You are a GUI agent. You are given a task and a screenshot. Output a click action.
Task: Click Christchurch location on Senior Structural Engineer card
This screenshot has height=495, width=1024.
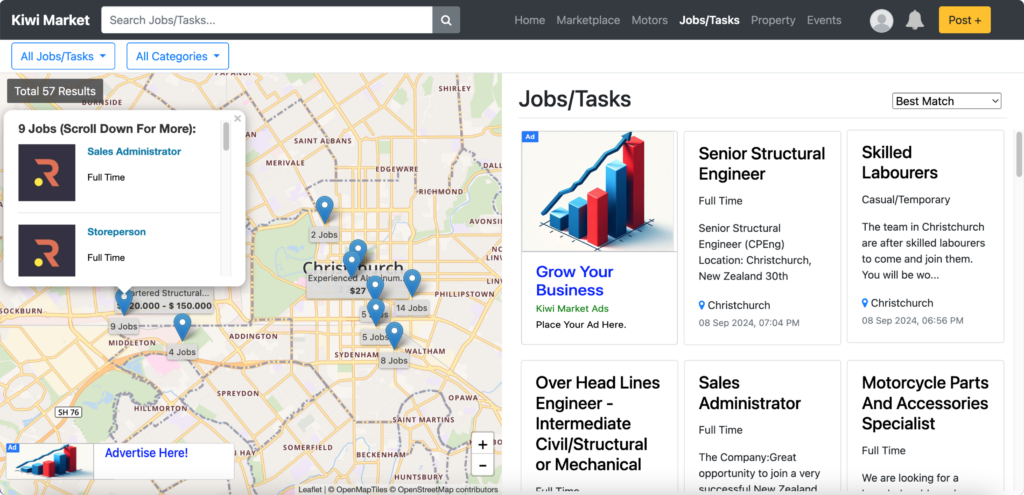point(739,305)
